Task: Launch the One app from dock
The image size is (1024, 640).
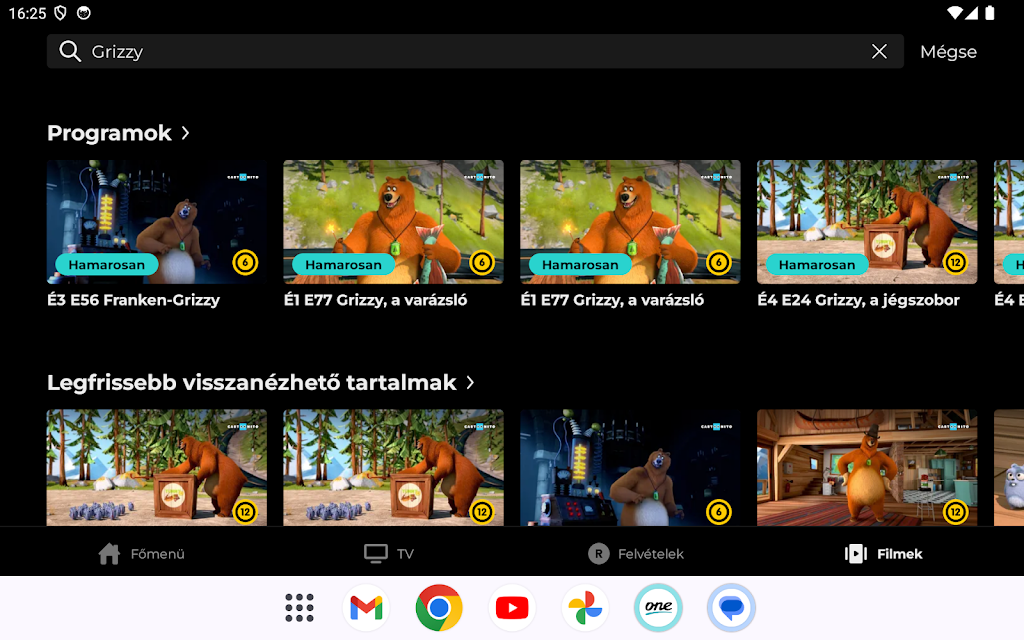Action: point(658,607)
